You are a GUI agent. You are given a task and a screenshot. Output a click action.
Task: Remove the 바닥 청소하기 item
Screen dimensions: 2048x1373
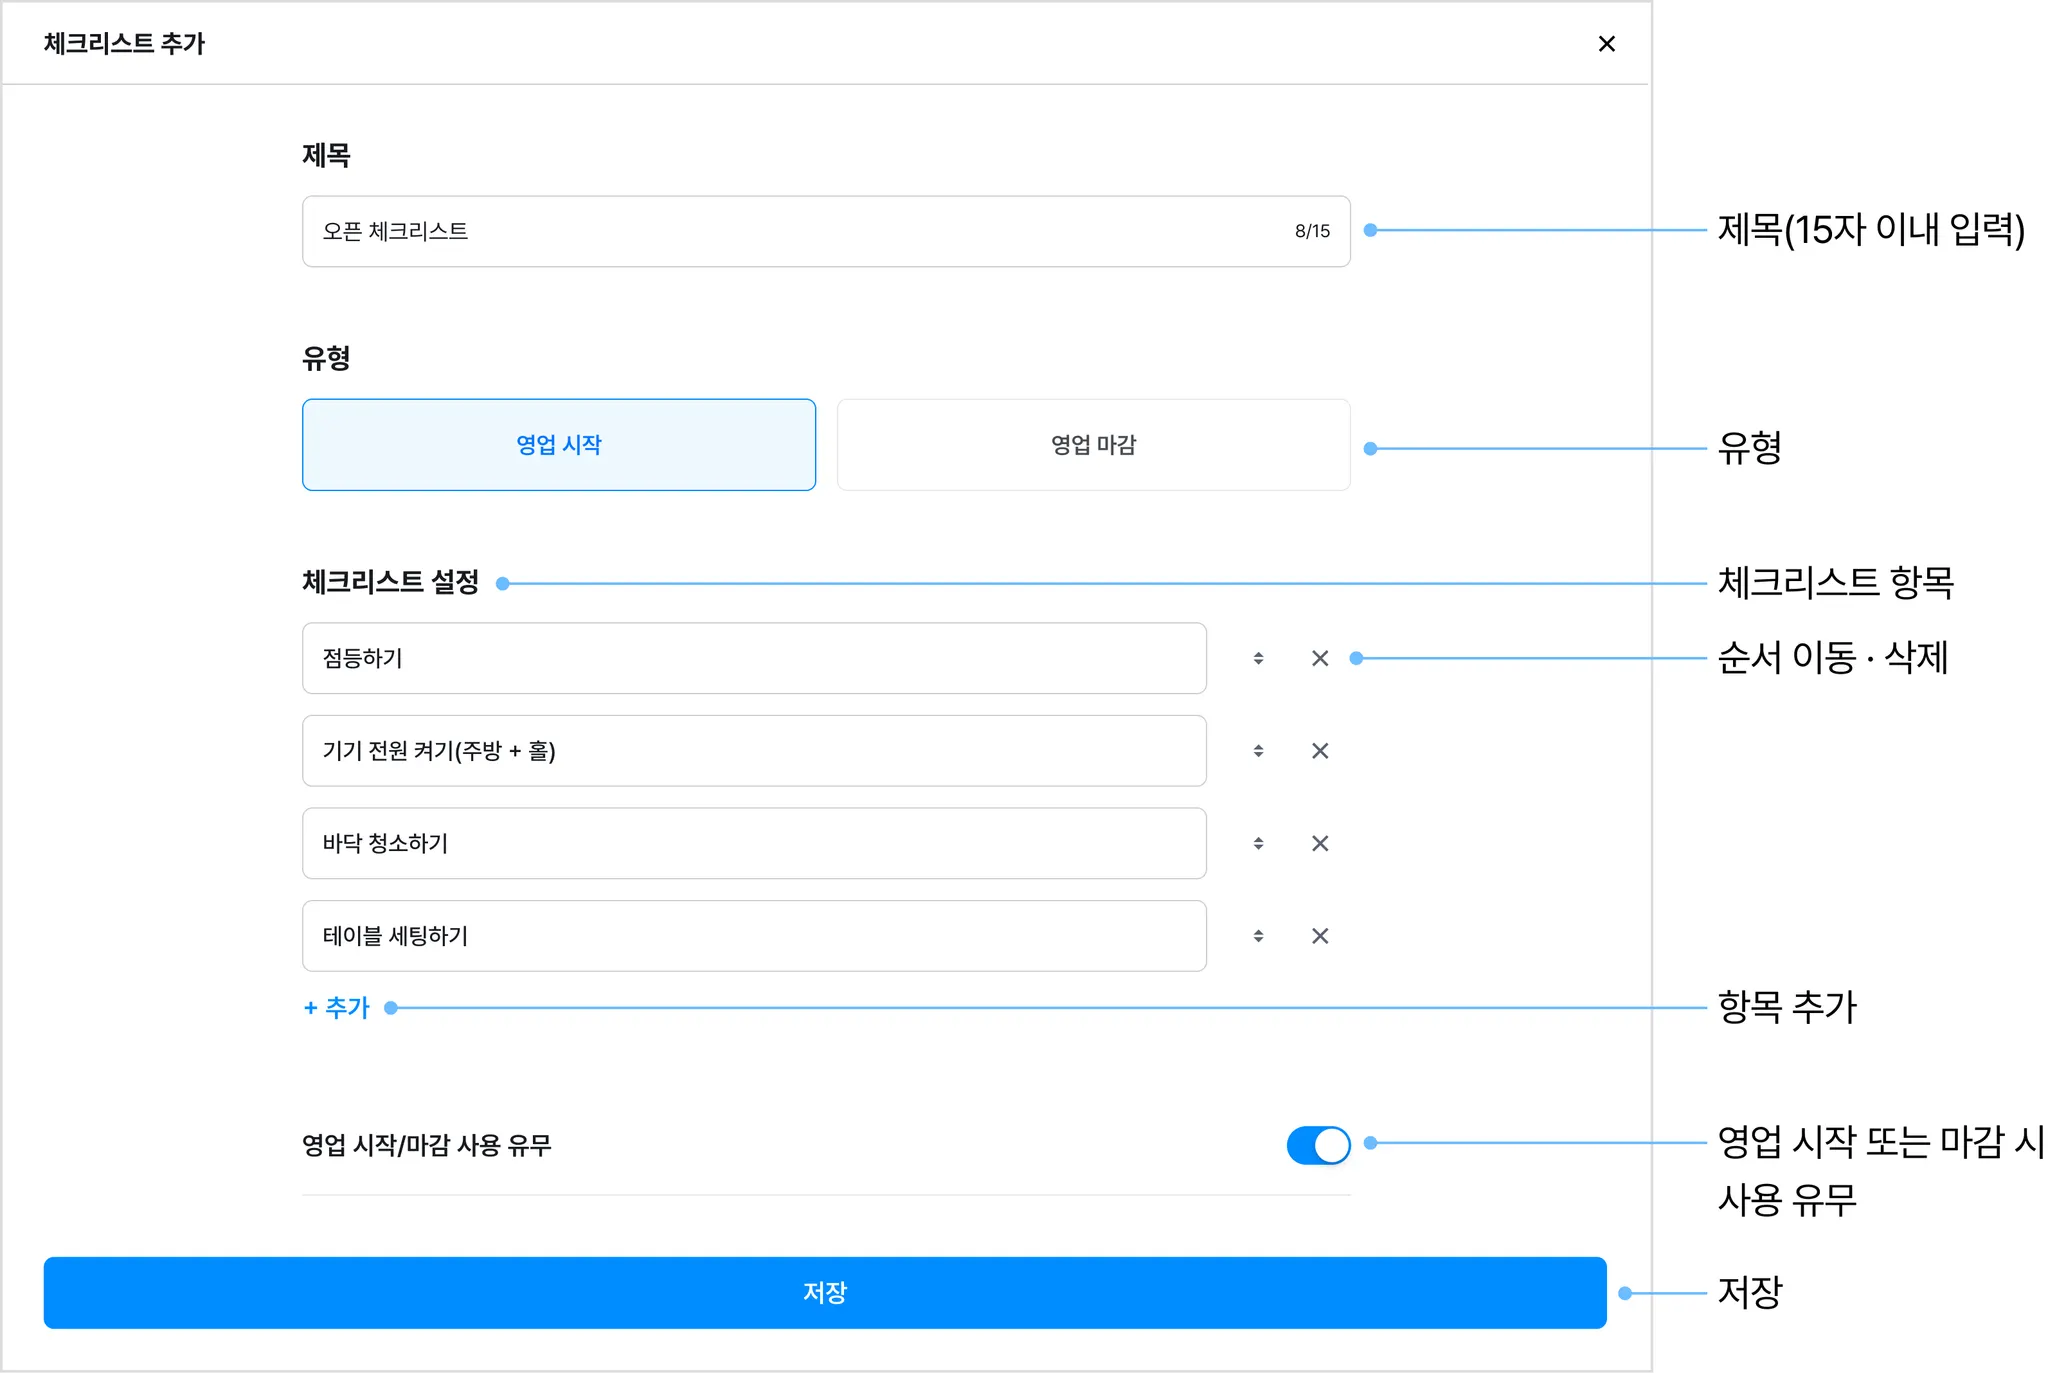click(1320, 843)
